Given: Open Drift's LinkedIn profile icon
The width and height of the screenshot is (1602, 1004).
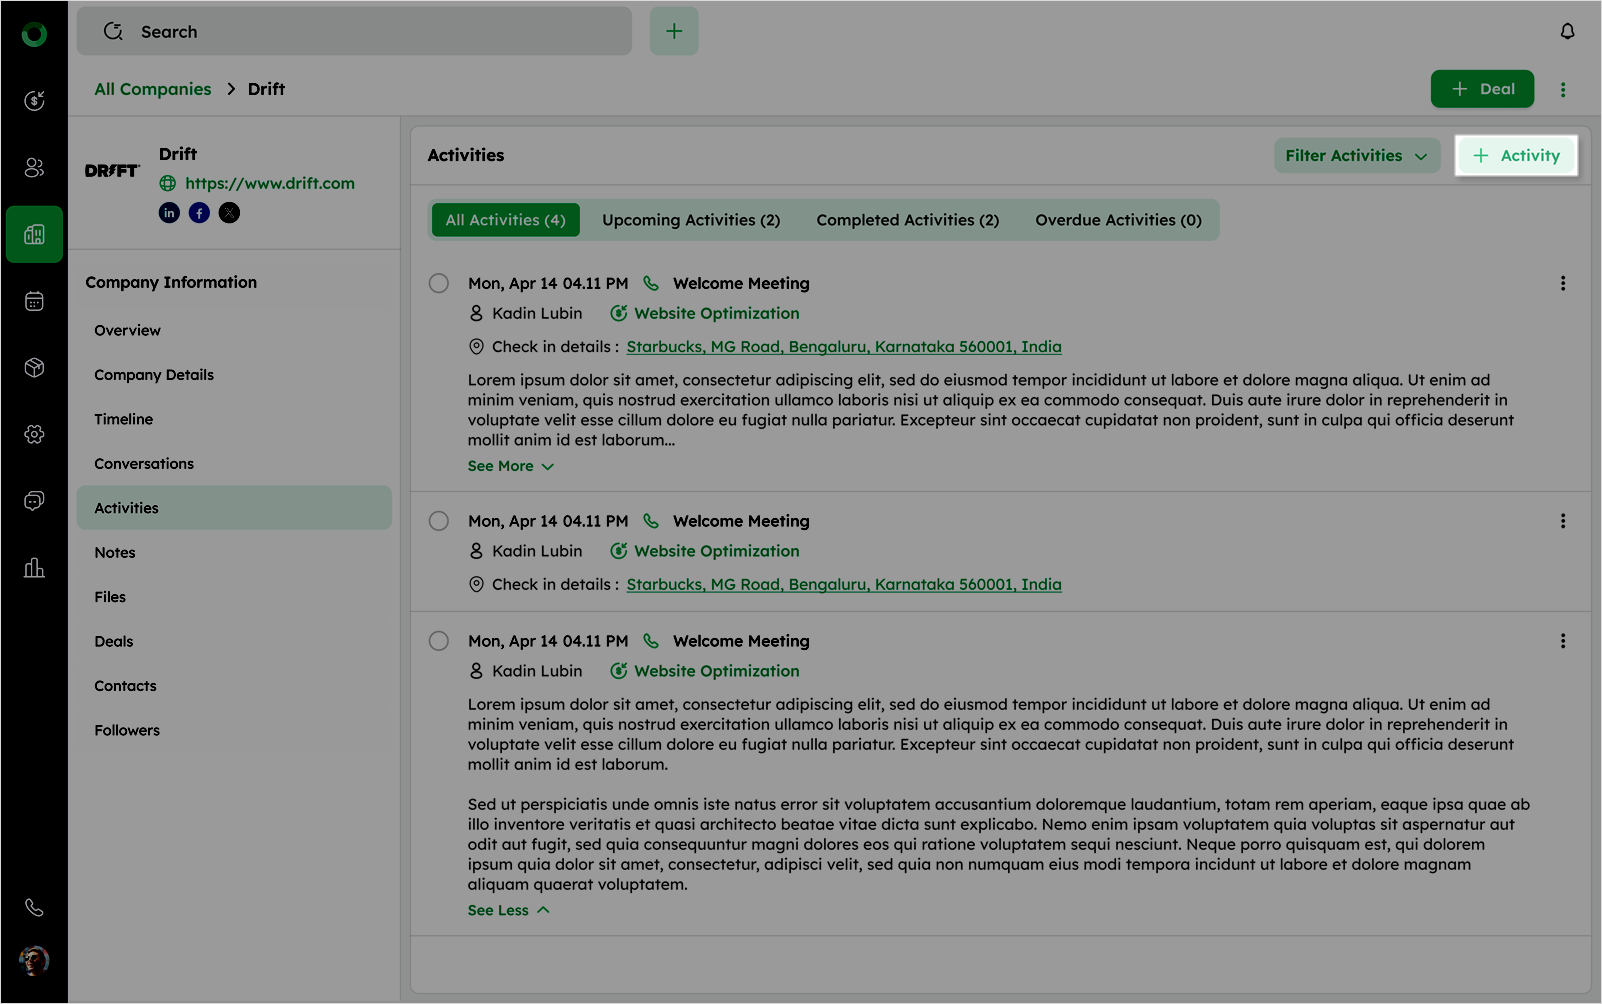Looking at the screenshot, I should pyautogui.click(x=169, y=213).
